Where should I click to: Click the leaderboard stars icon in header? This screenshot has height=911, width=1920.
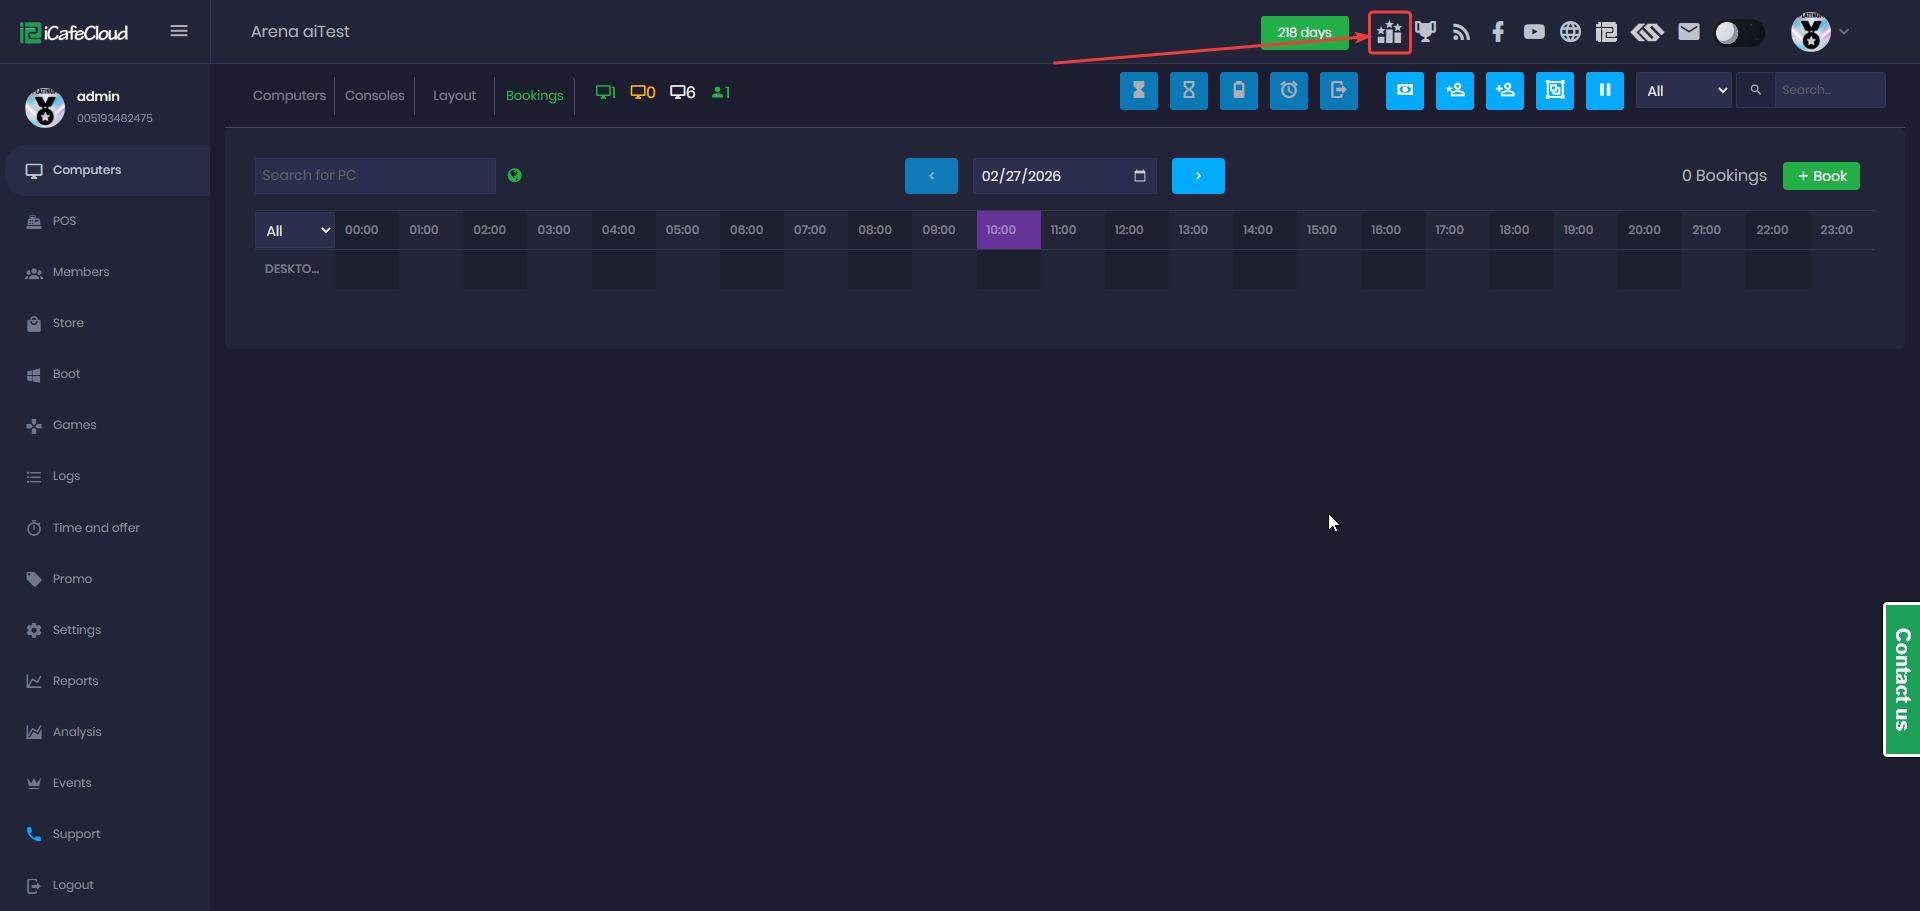pyautogui.click(x=1389, y=32)
